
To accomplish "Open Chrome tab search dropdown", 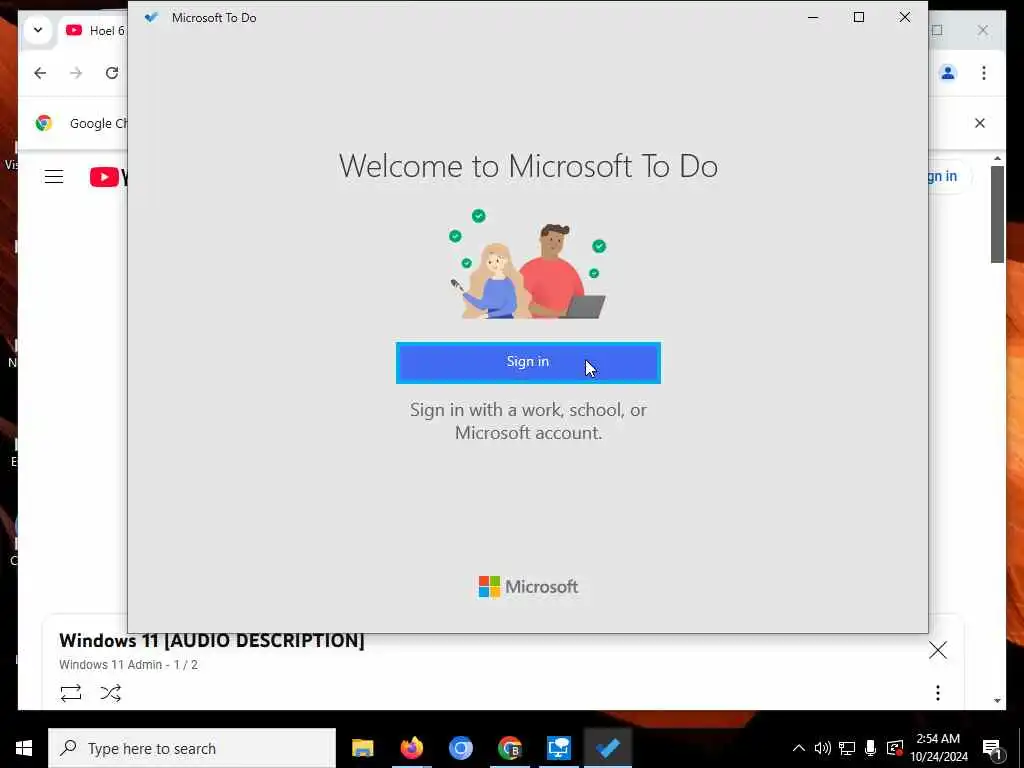I will 38,30.
